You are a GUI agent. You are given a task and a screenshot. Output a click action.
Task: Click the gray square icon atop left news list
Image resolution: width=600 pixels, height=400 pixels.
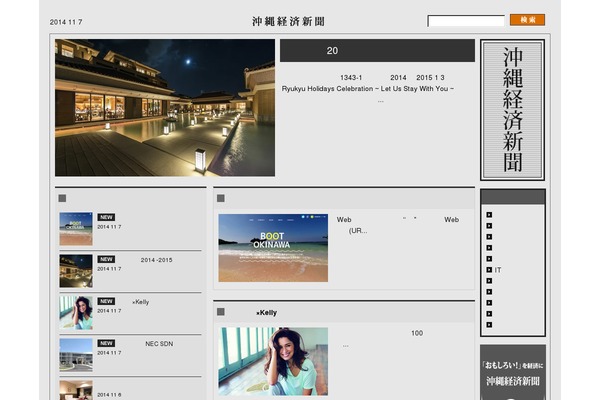pyautogui.click(x=62, y=198)
